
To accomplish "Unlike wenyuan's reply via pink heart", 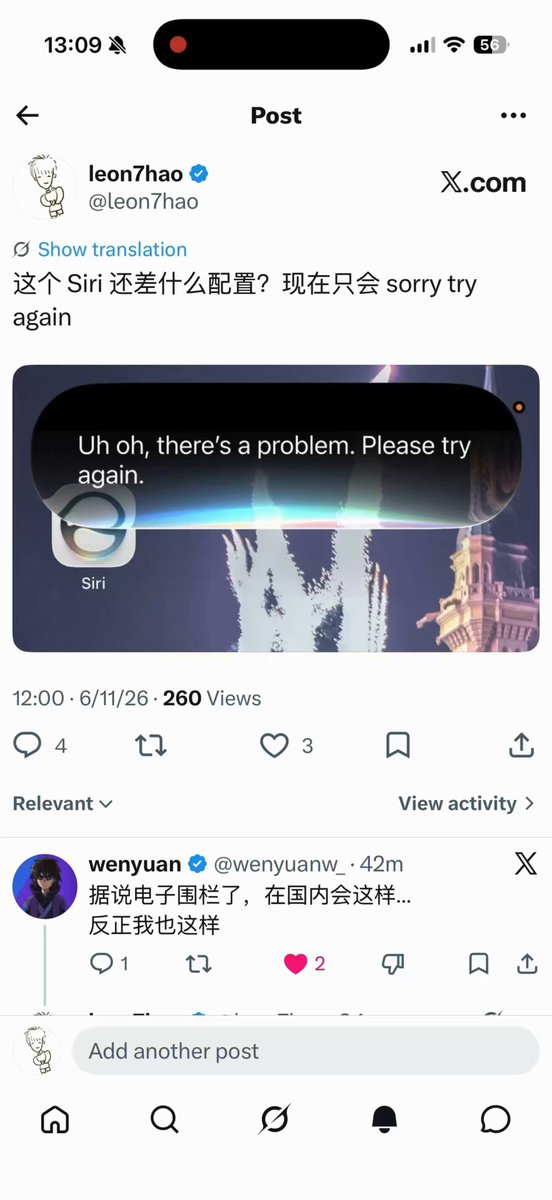I will pos(295,964).
